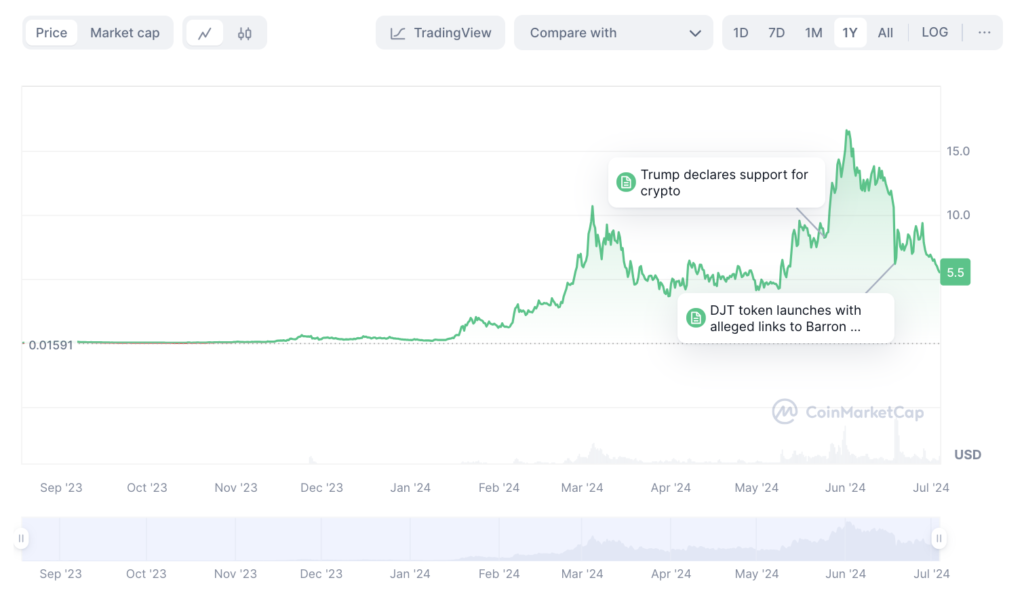Enable LOG scale on chart

[935, 33]
